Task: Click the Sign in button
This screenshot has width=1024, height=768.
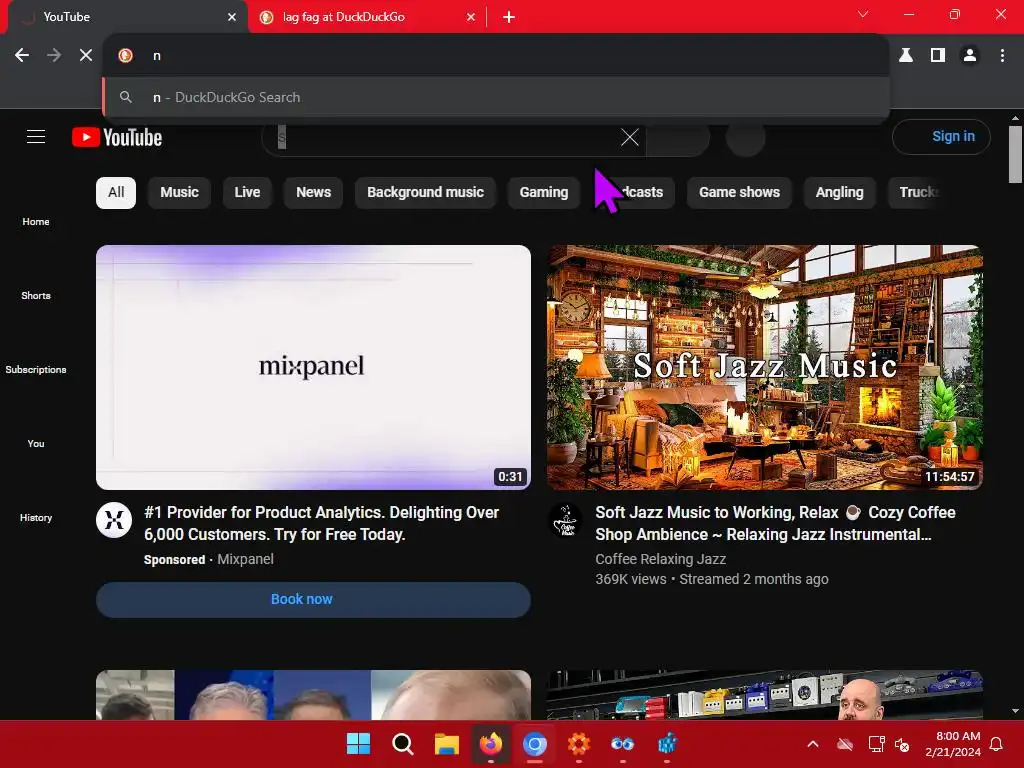Action: click(941, 136)
